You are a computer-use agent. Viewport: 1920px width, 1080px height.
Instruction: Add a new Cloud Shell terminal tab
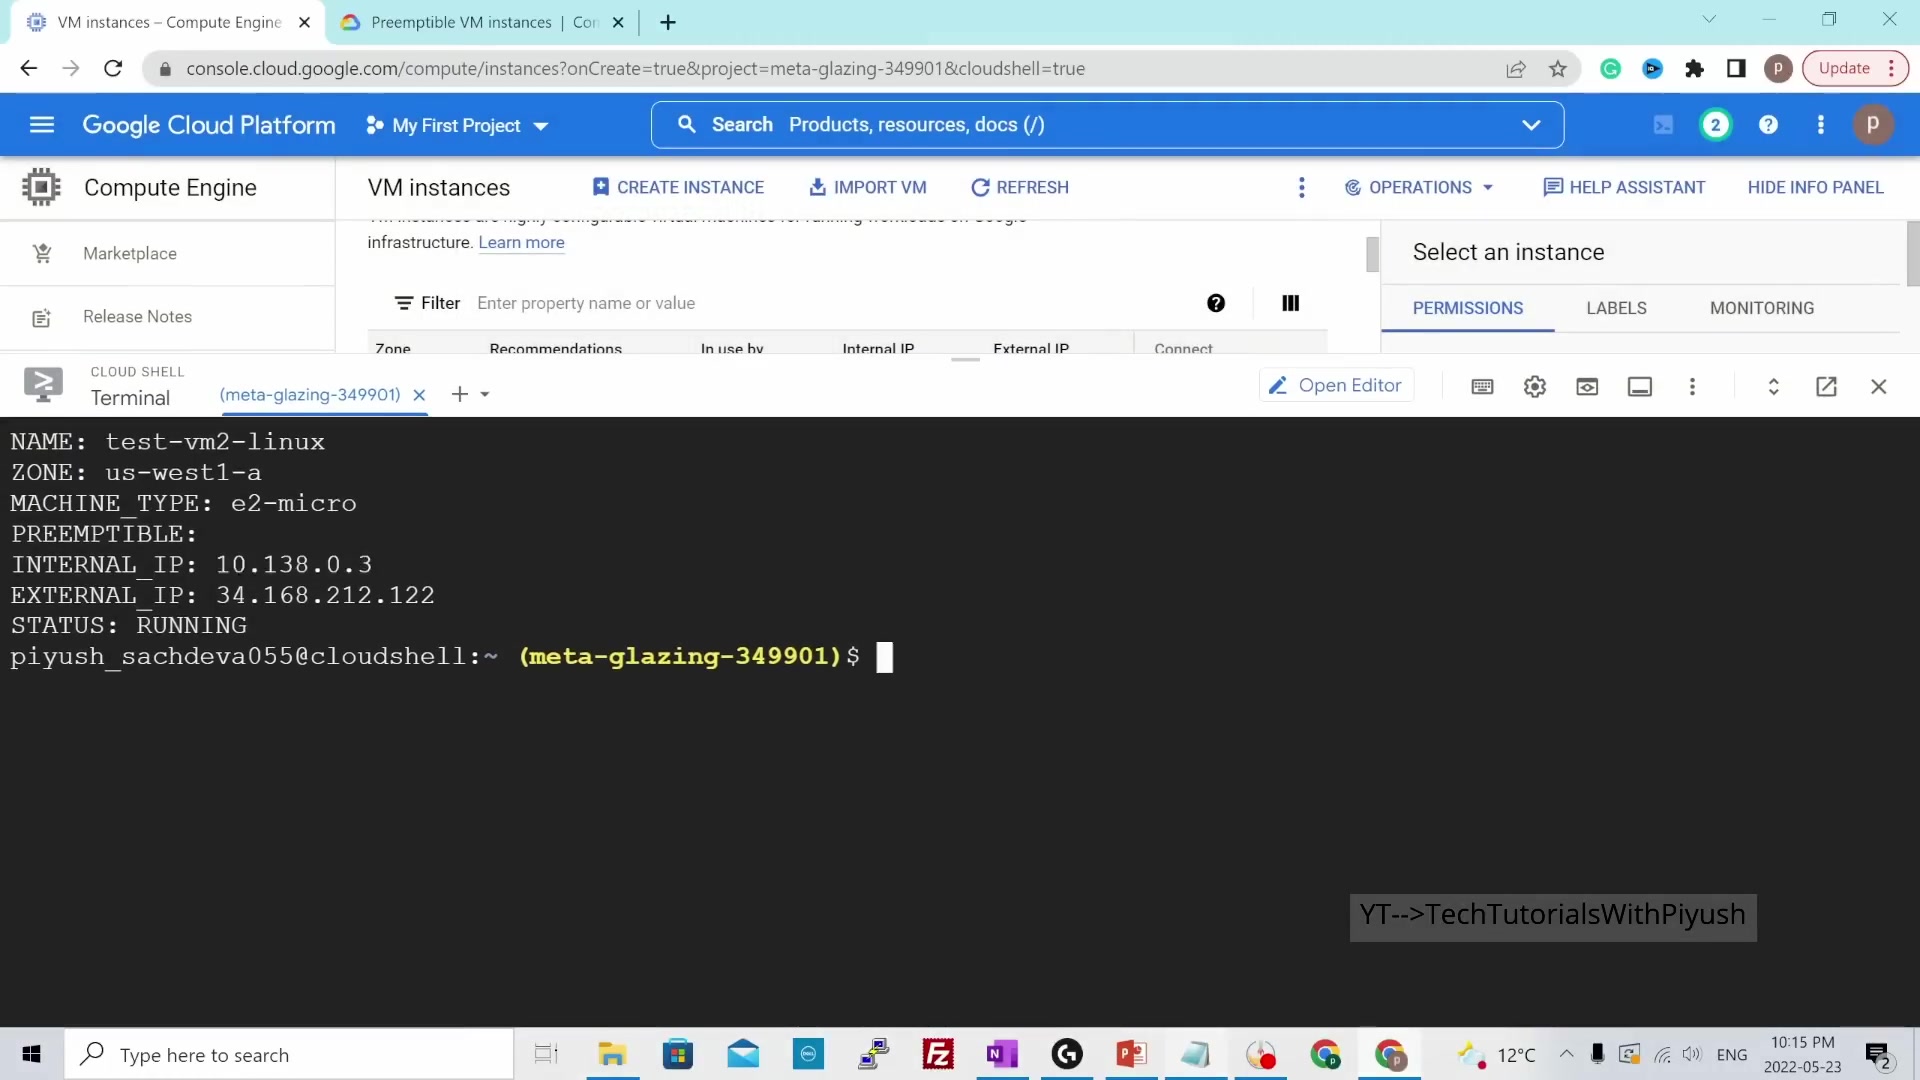point(460,395)
